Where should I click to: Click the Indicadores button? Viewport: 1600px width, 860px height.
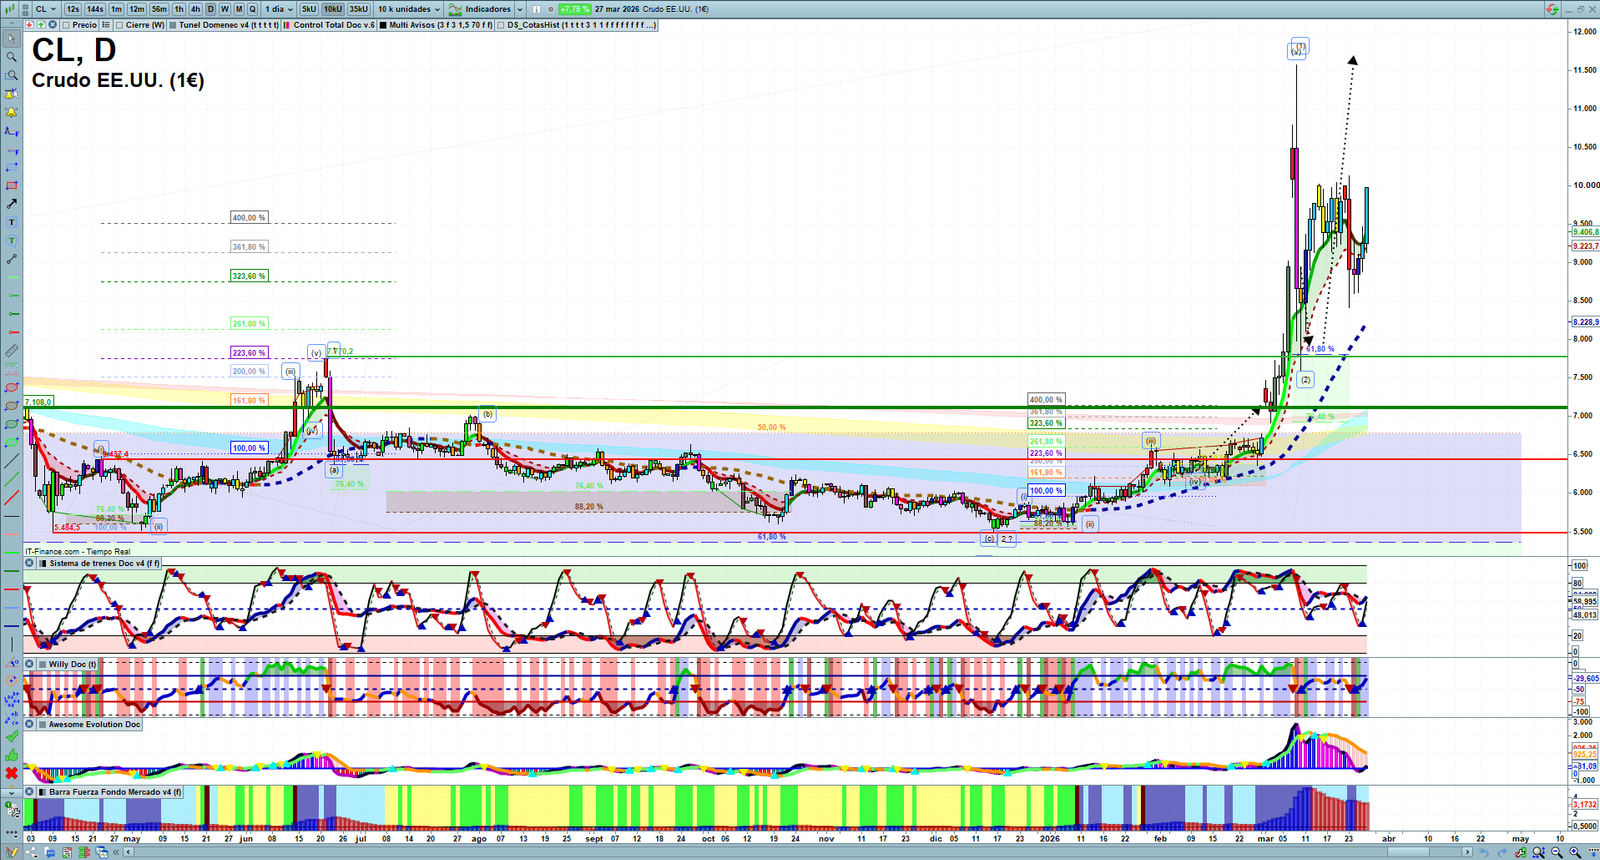(487, 9)
